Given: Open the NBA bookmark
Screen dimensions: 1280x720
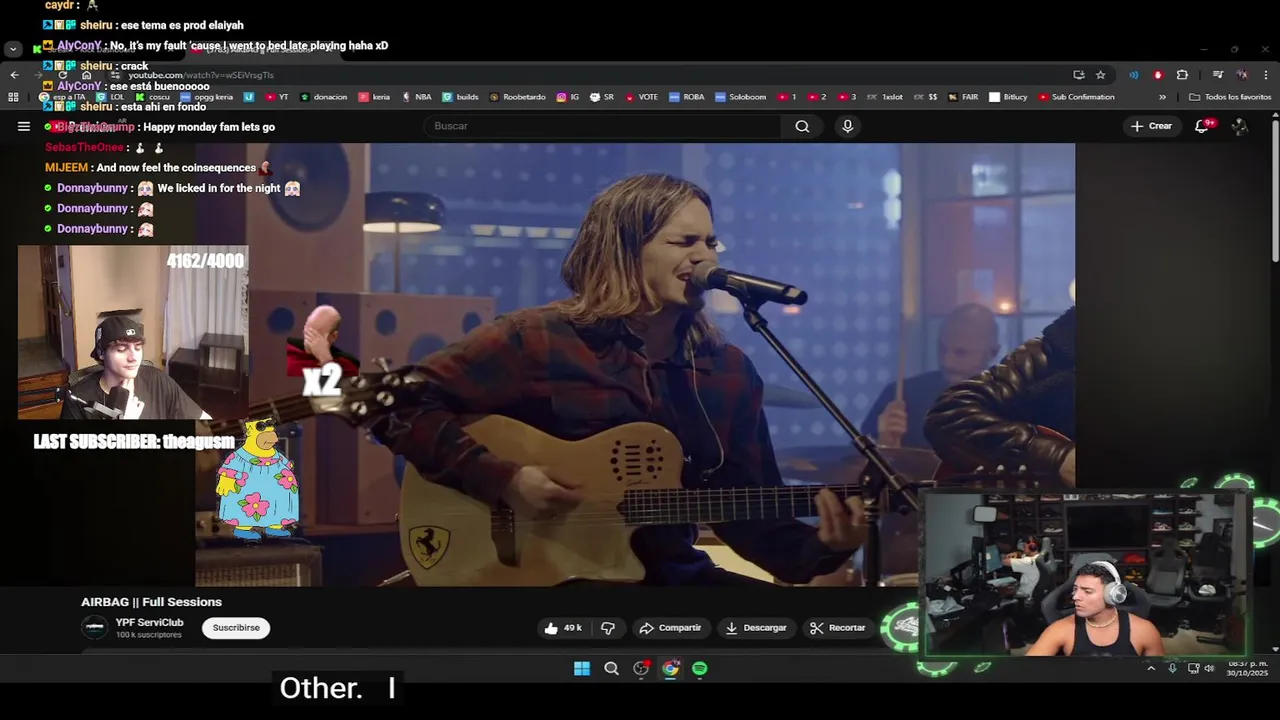Looking at the screenshot, I should click(416, 97).
